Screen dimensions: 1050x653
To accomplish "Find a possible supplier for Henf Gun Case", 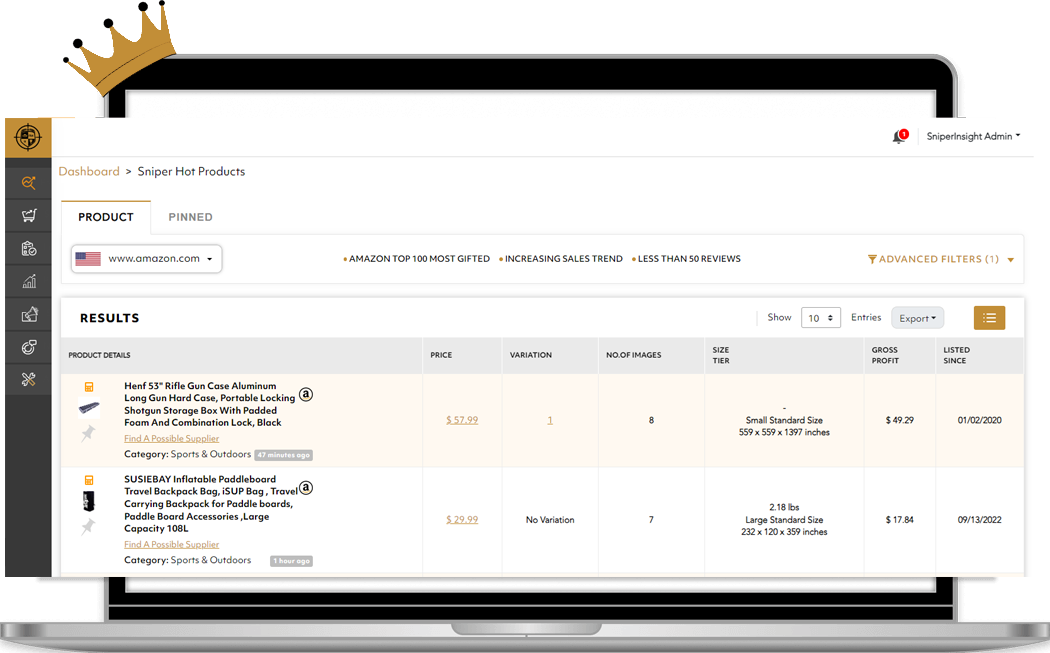I will (171, 439).
